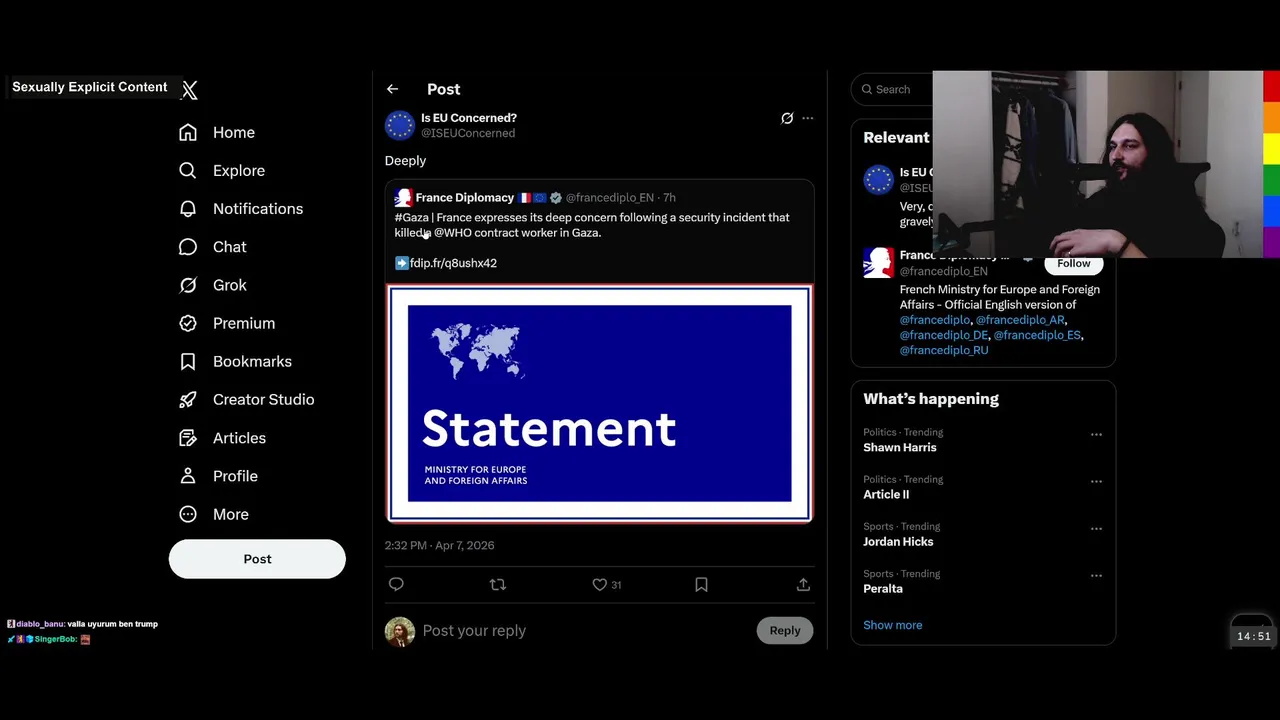Click the Profile person icon

tap(188, 476)
